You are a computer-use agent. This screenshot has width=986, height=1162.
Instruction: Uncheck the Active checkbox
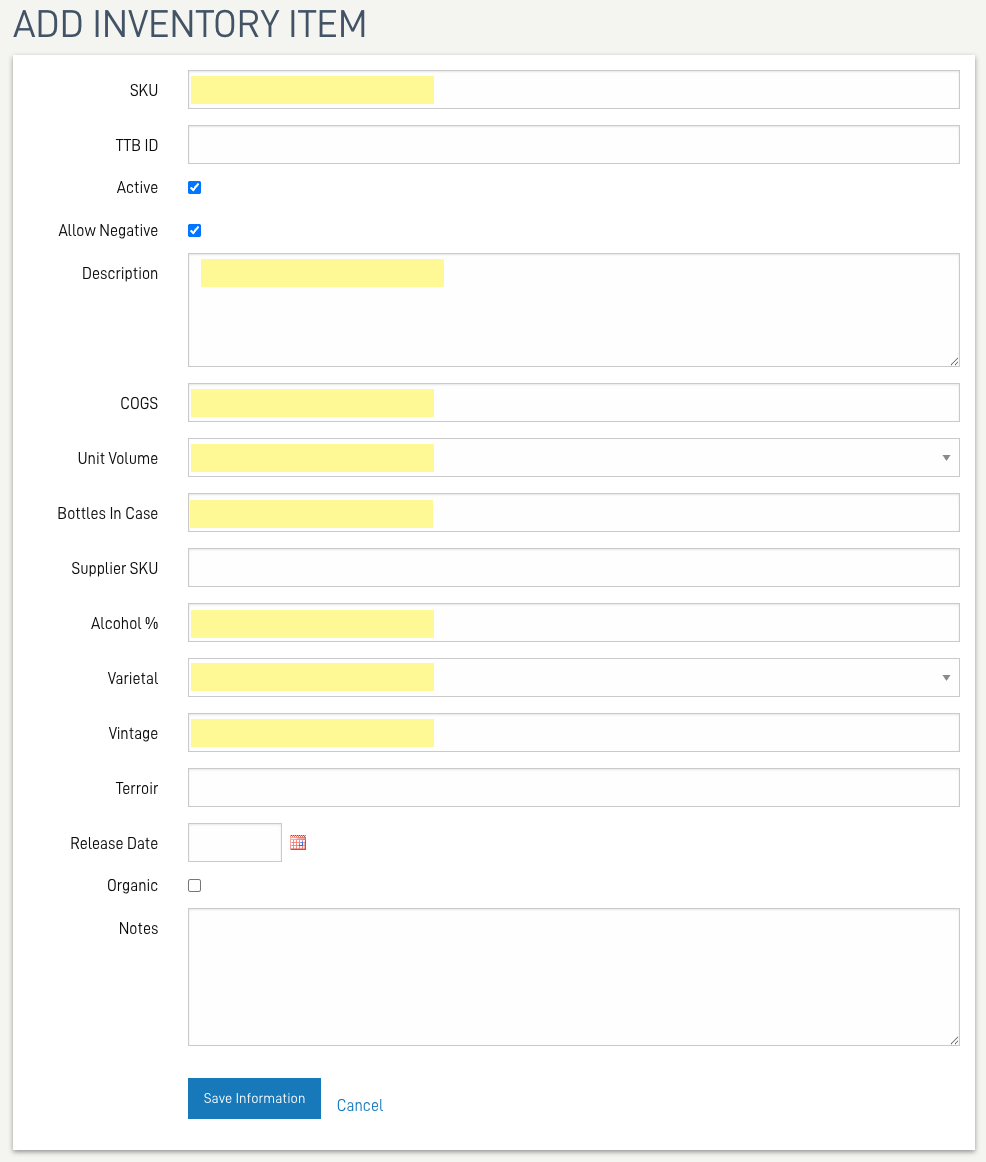[195, 187]
